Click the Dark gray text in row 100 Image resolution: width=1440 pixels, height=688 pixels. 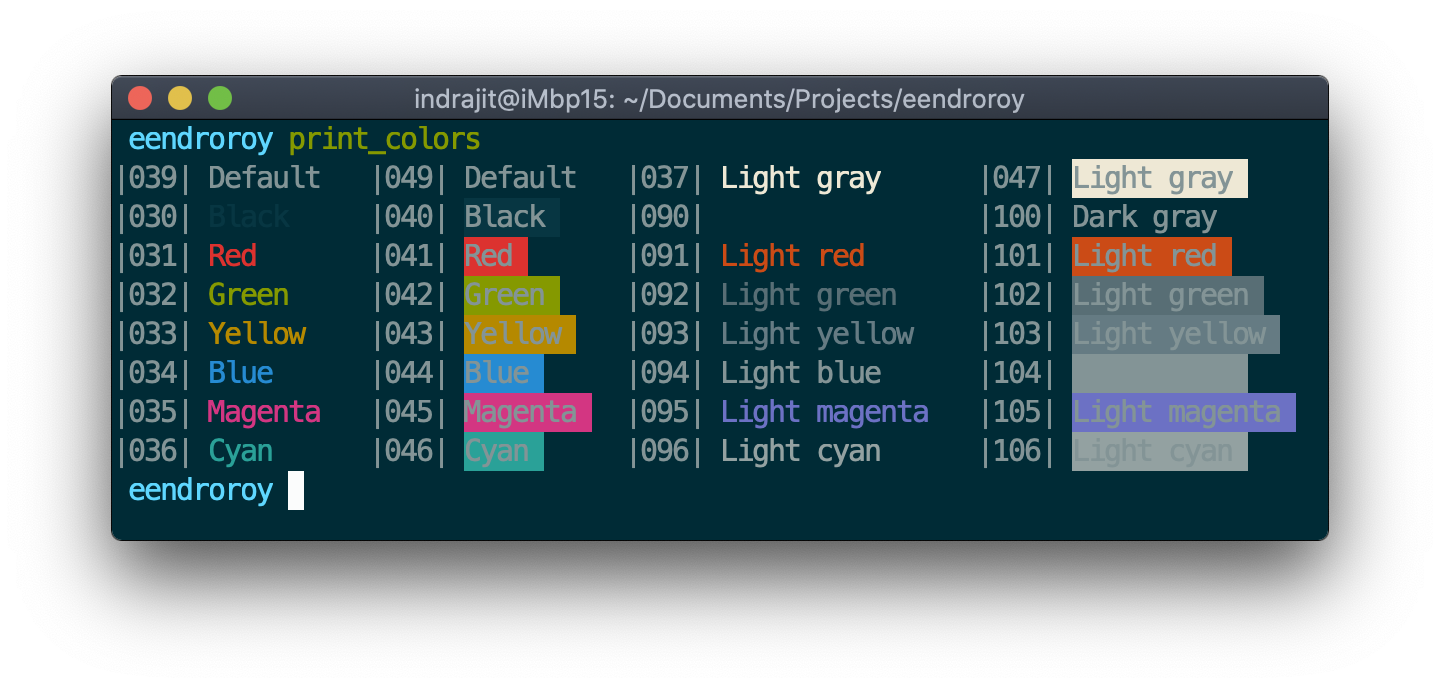click(1145, 217)
